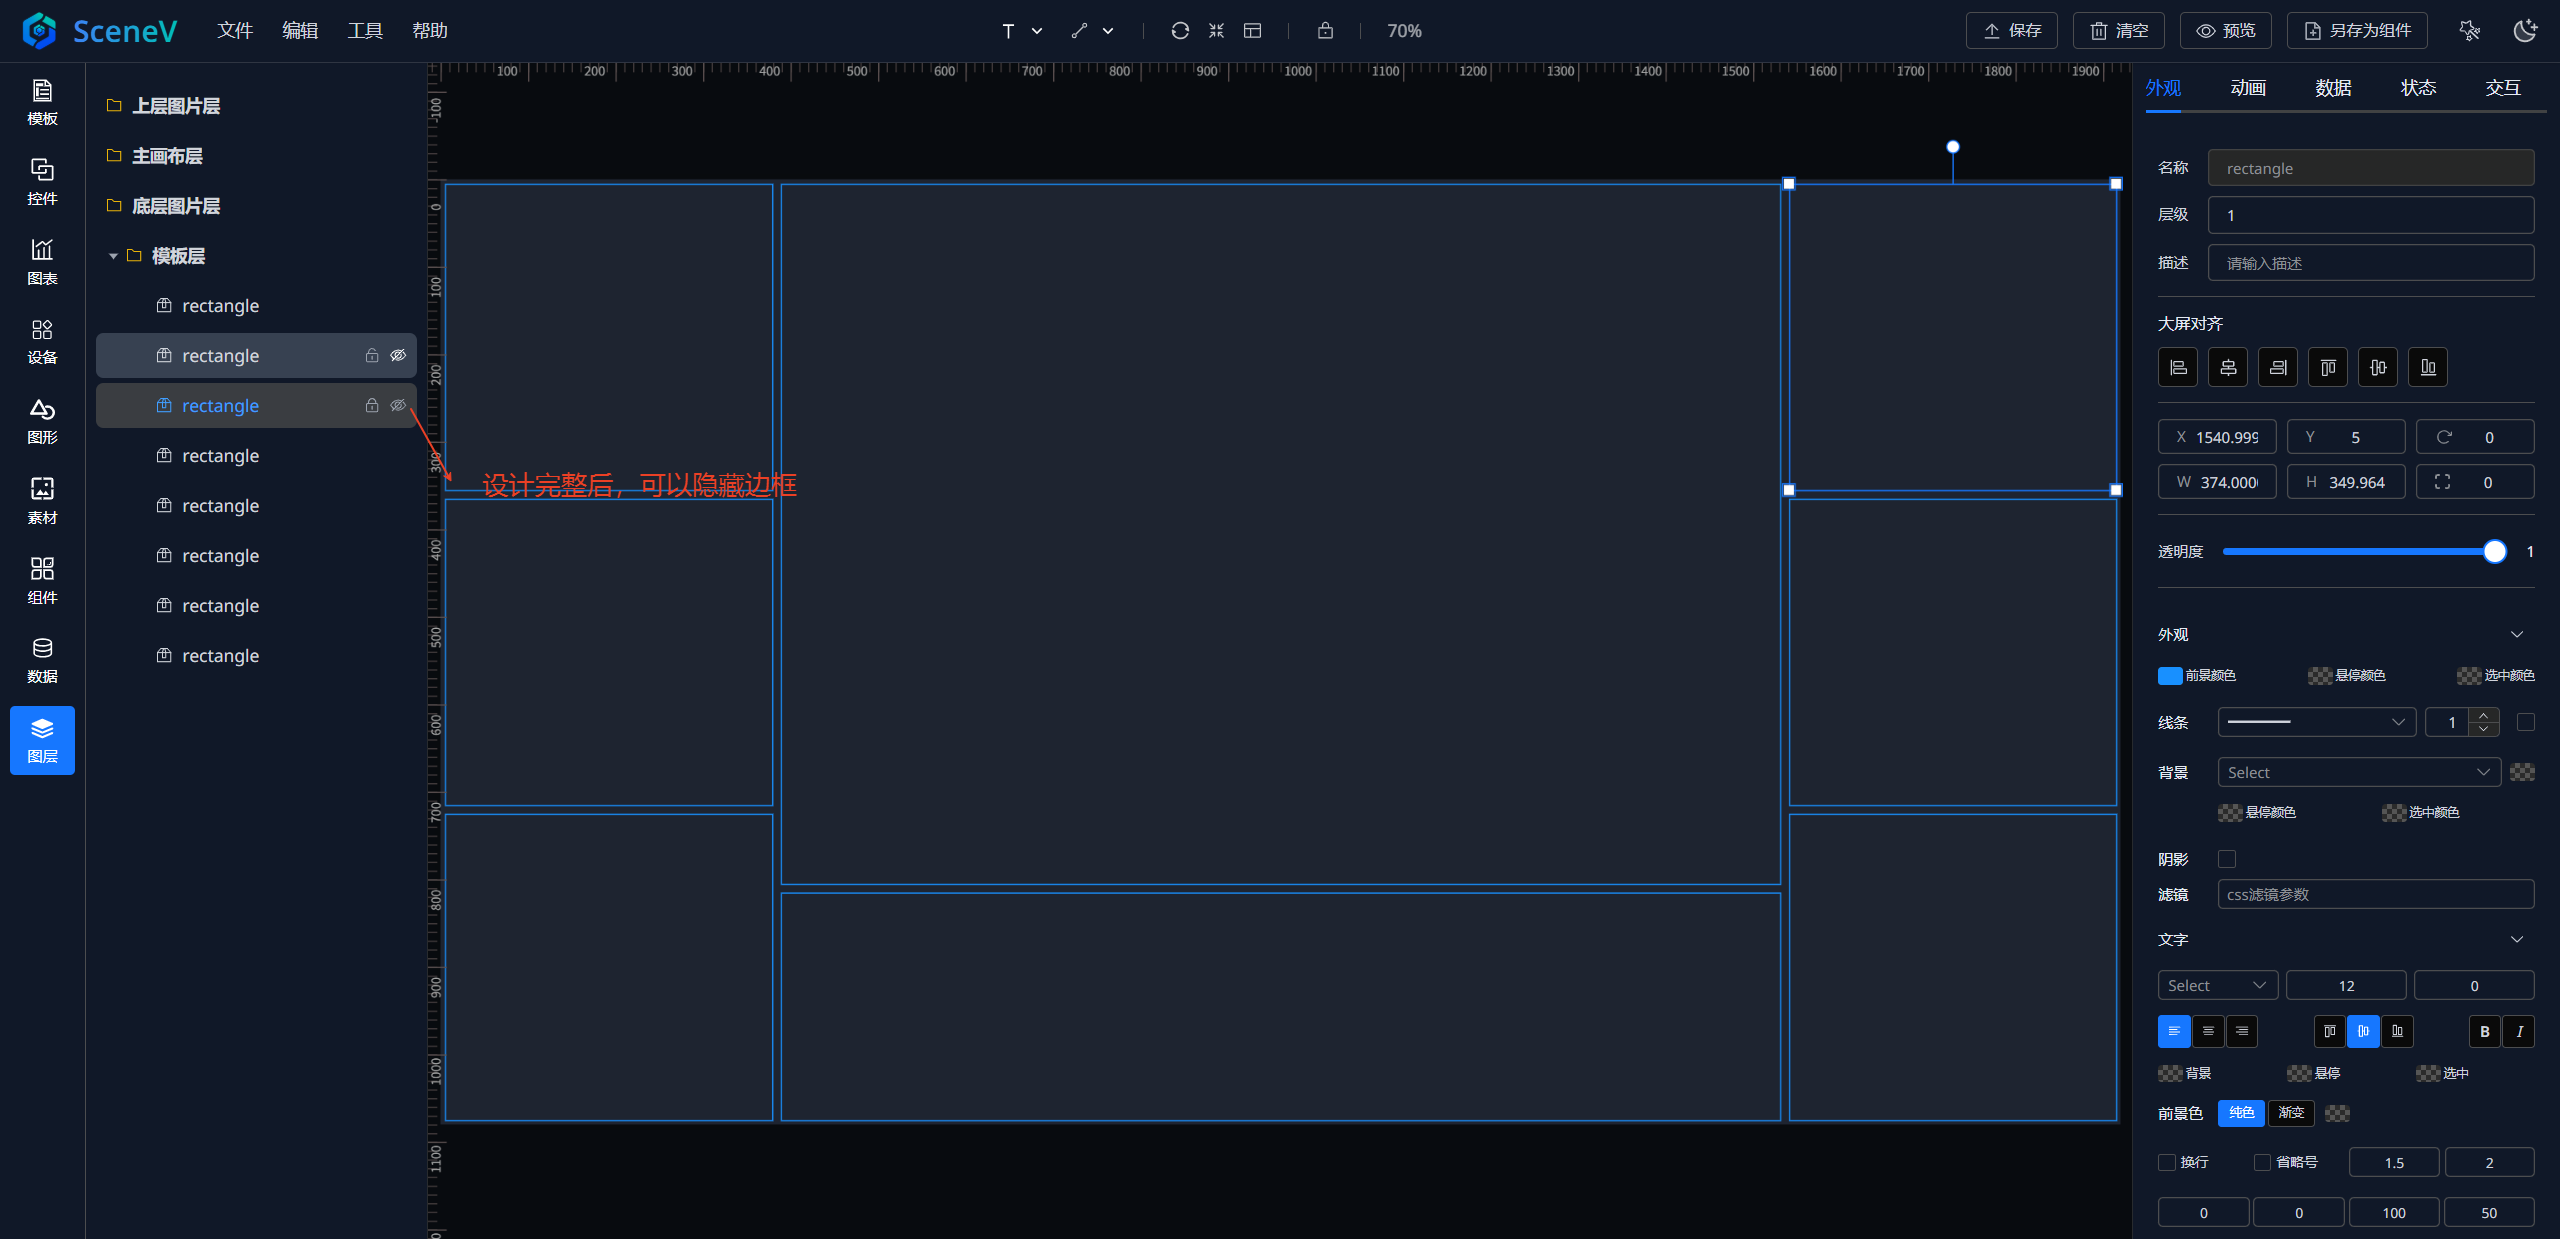Open the 线条 line style dropdown
This screenshot has height=1239, width=2560.
point(2316,722)
